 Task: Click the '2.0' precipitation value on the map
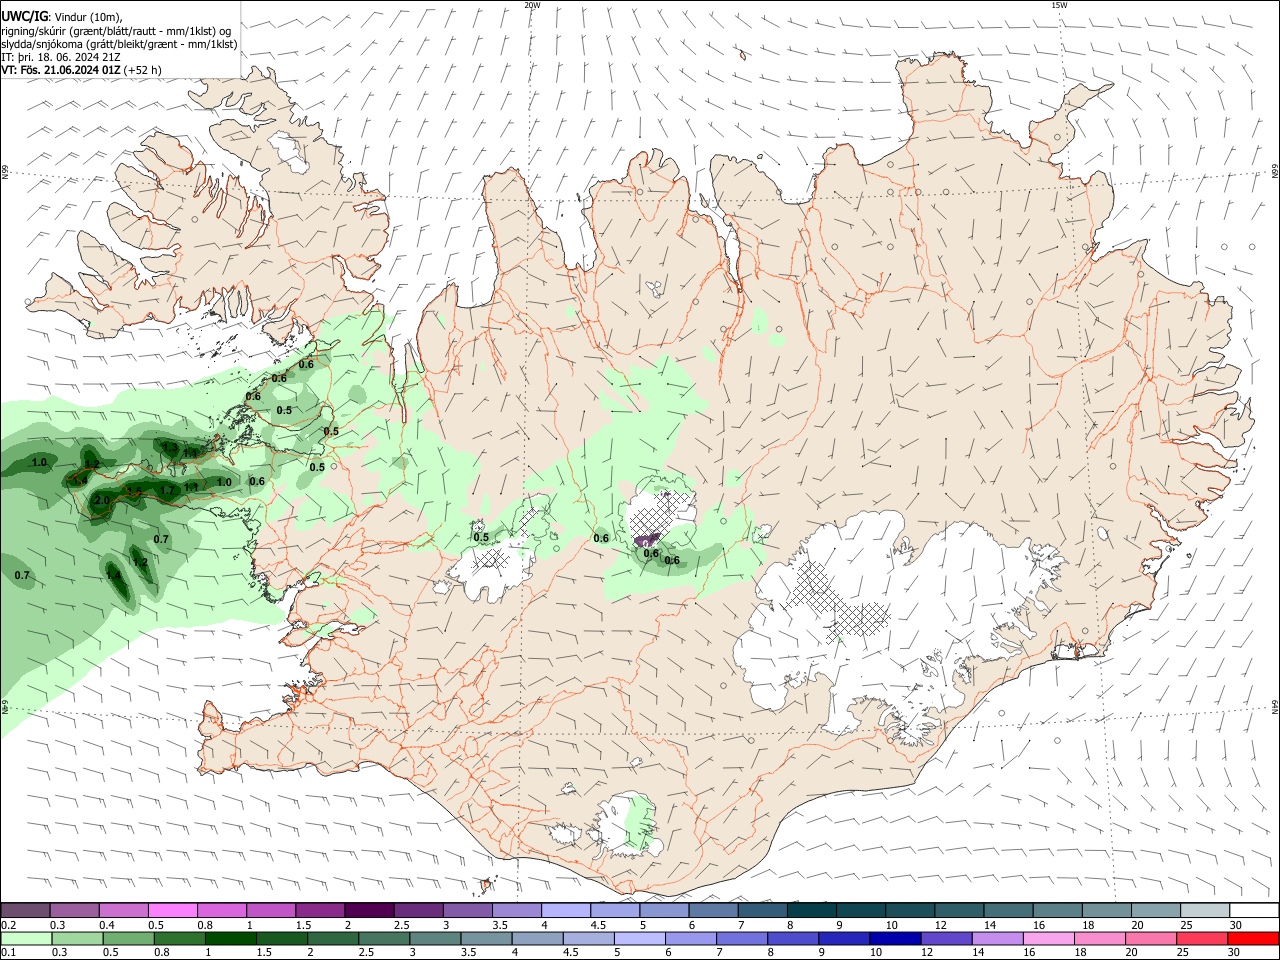102,500
